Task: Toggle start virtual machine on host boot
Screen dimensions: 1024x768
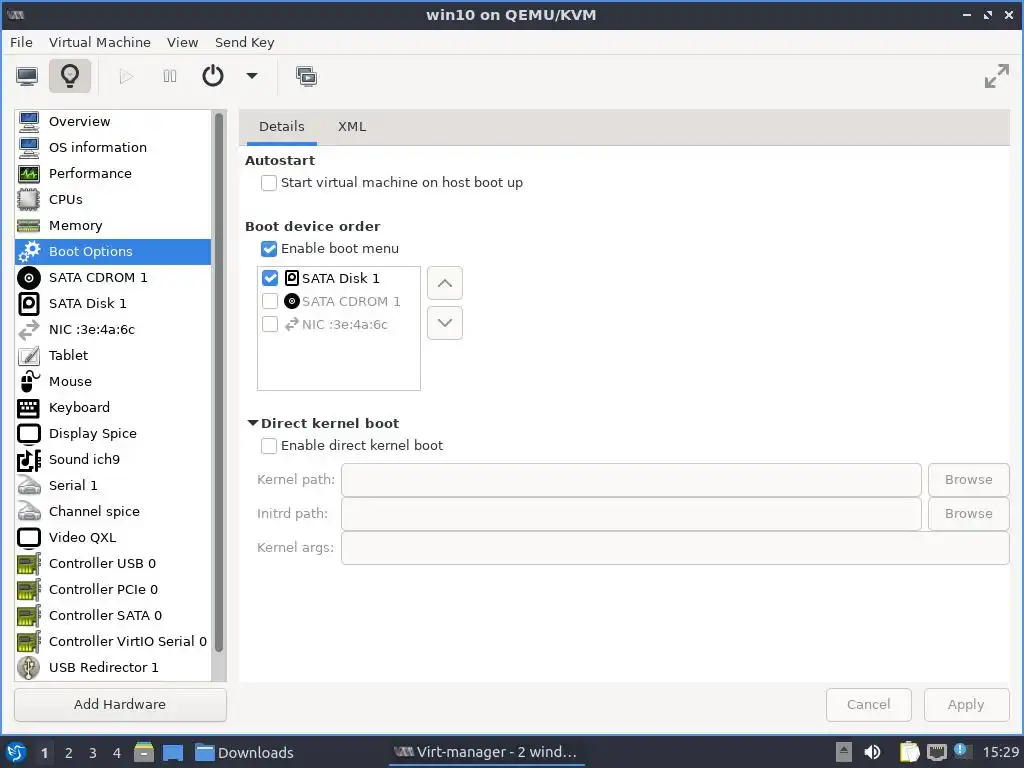Action: [x=268, y=183]
